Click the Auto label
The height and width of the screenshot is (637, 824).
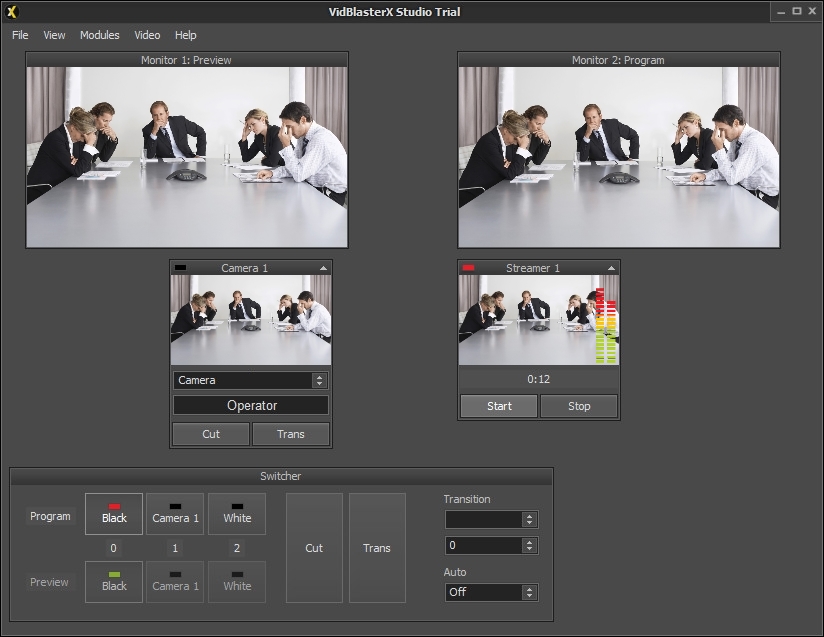[x=455, y=572]
